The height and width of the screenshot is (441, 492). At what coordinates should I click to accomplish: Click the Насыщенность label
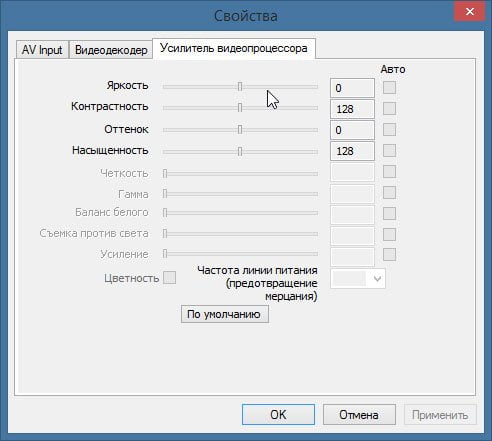coord(110,150)
